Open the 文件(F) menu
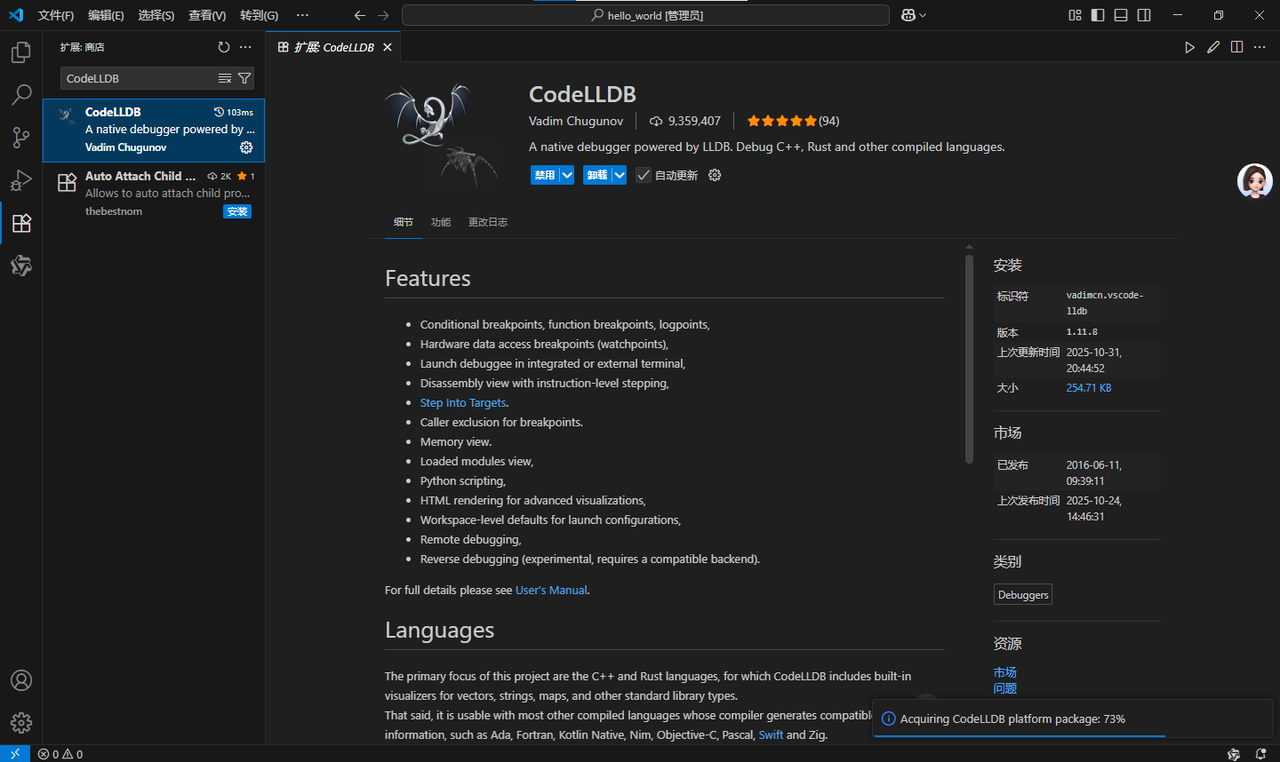Screen dimensions: 1280x762 pos(56,15)
